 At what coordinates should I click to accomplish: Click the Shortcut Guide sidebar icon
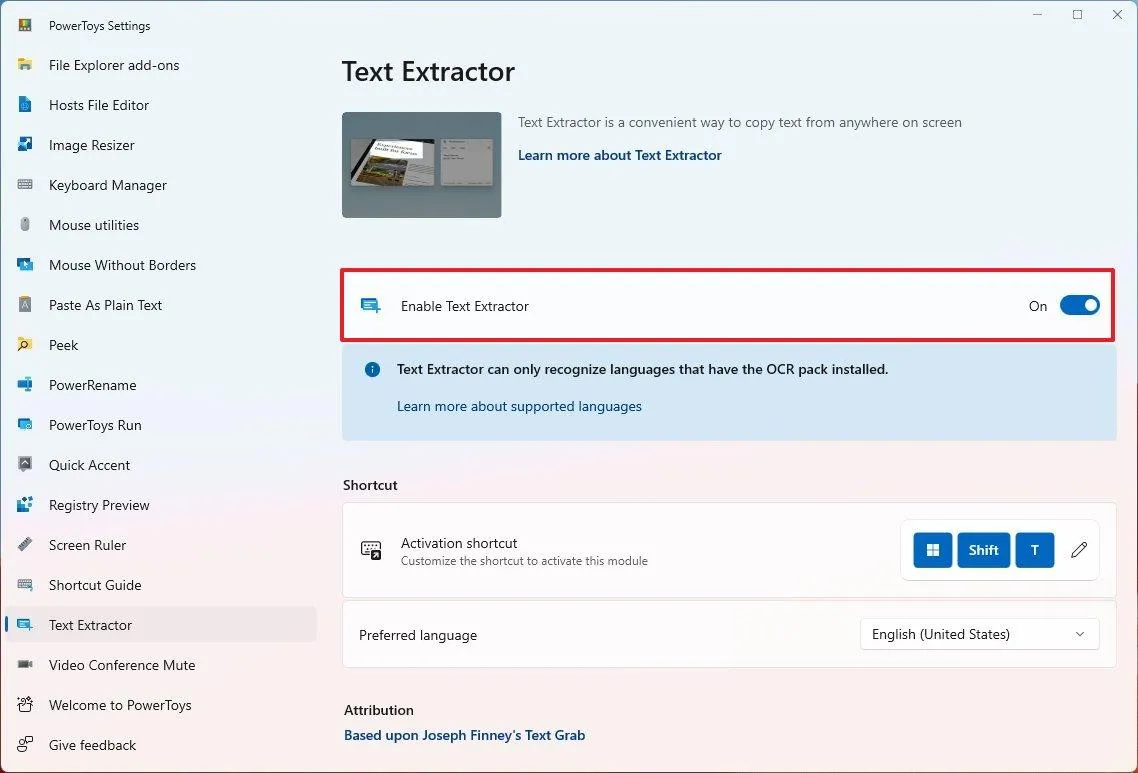(25, 584)
